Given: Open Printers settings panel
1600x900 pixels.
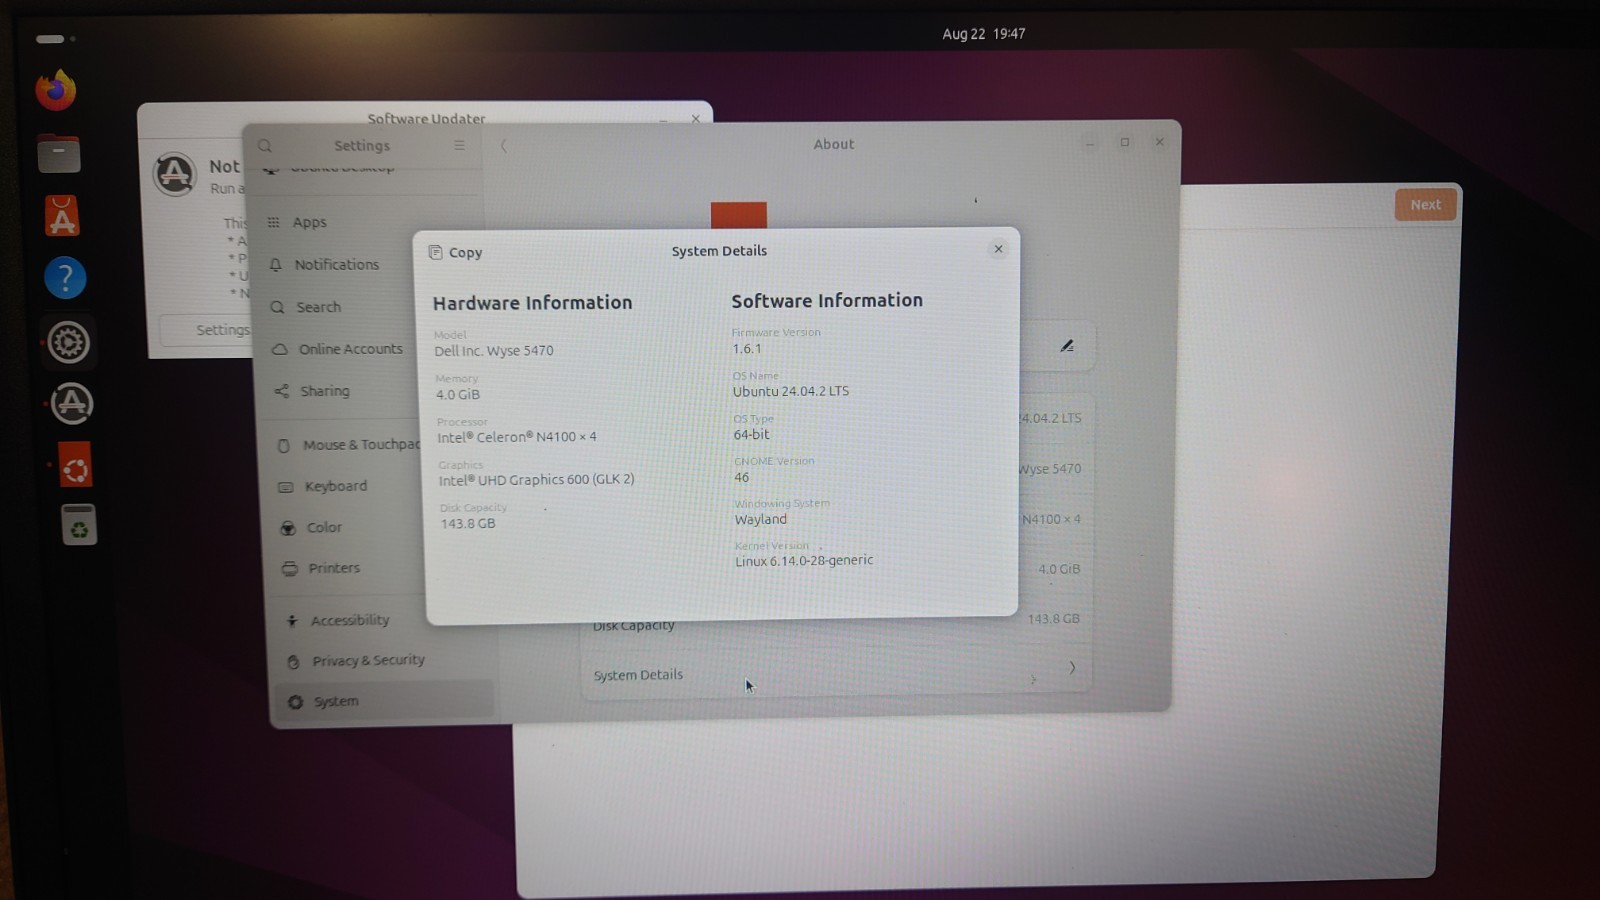Looking at the screenshot, I should tap(333, 568).
